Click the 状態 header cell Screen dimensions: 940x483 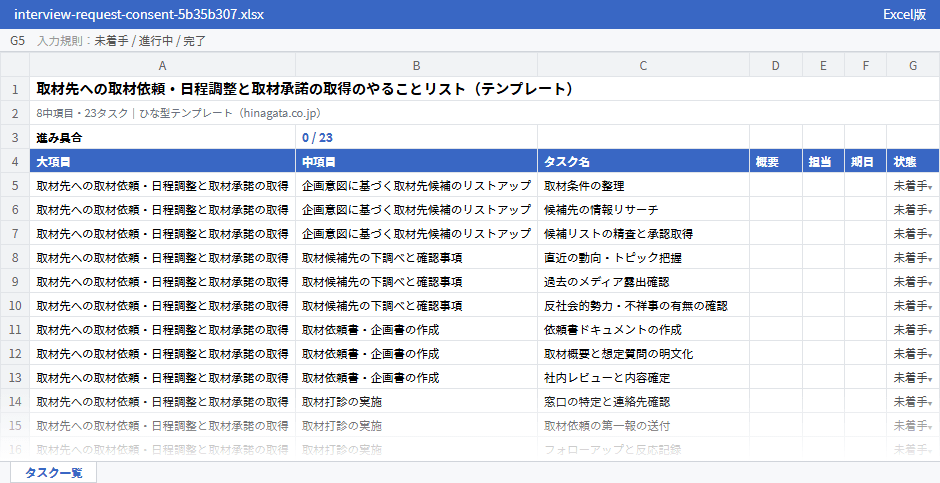click(913, 161)
